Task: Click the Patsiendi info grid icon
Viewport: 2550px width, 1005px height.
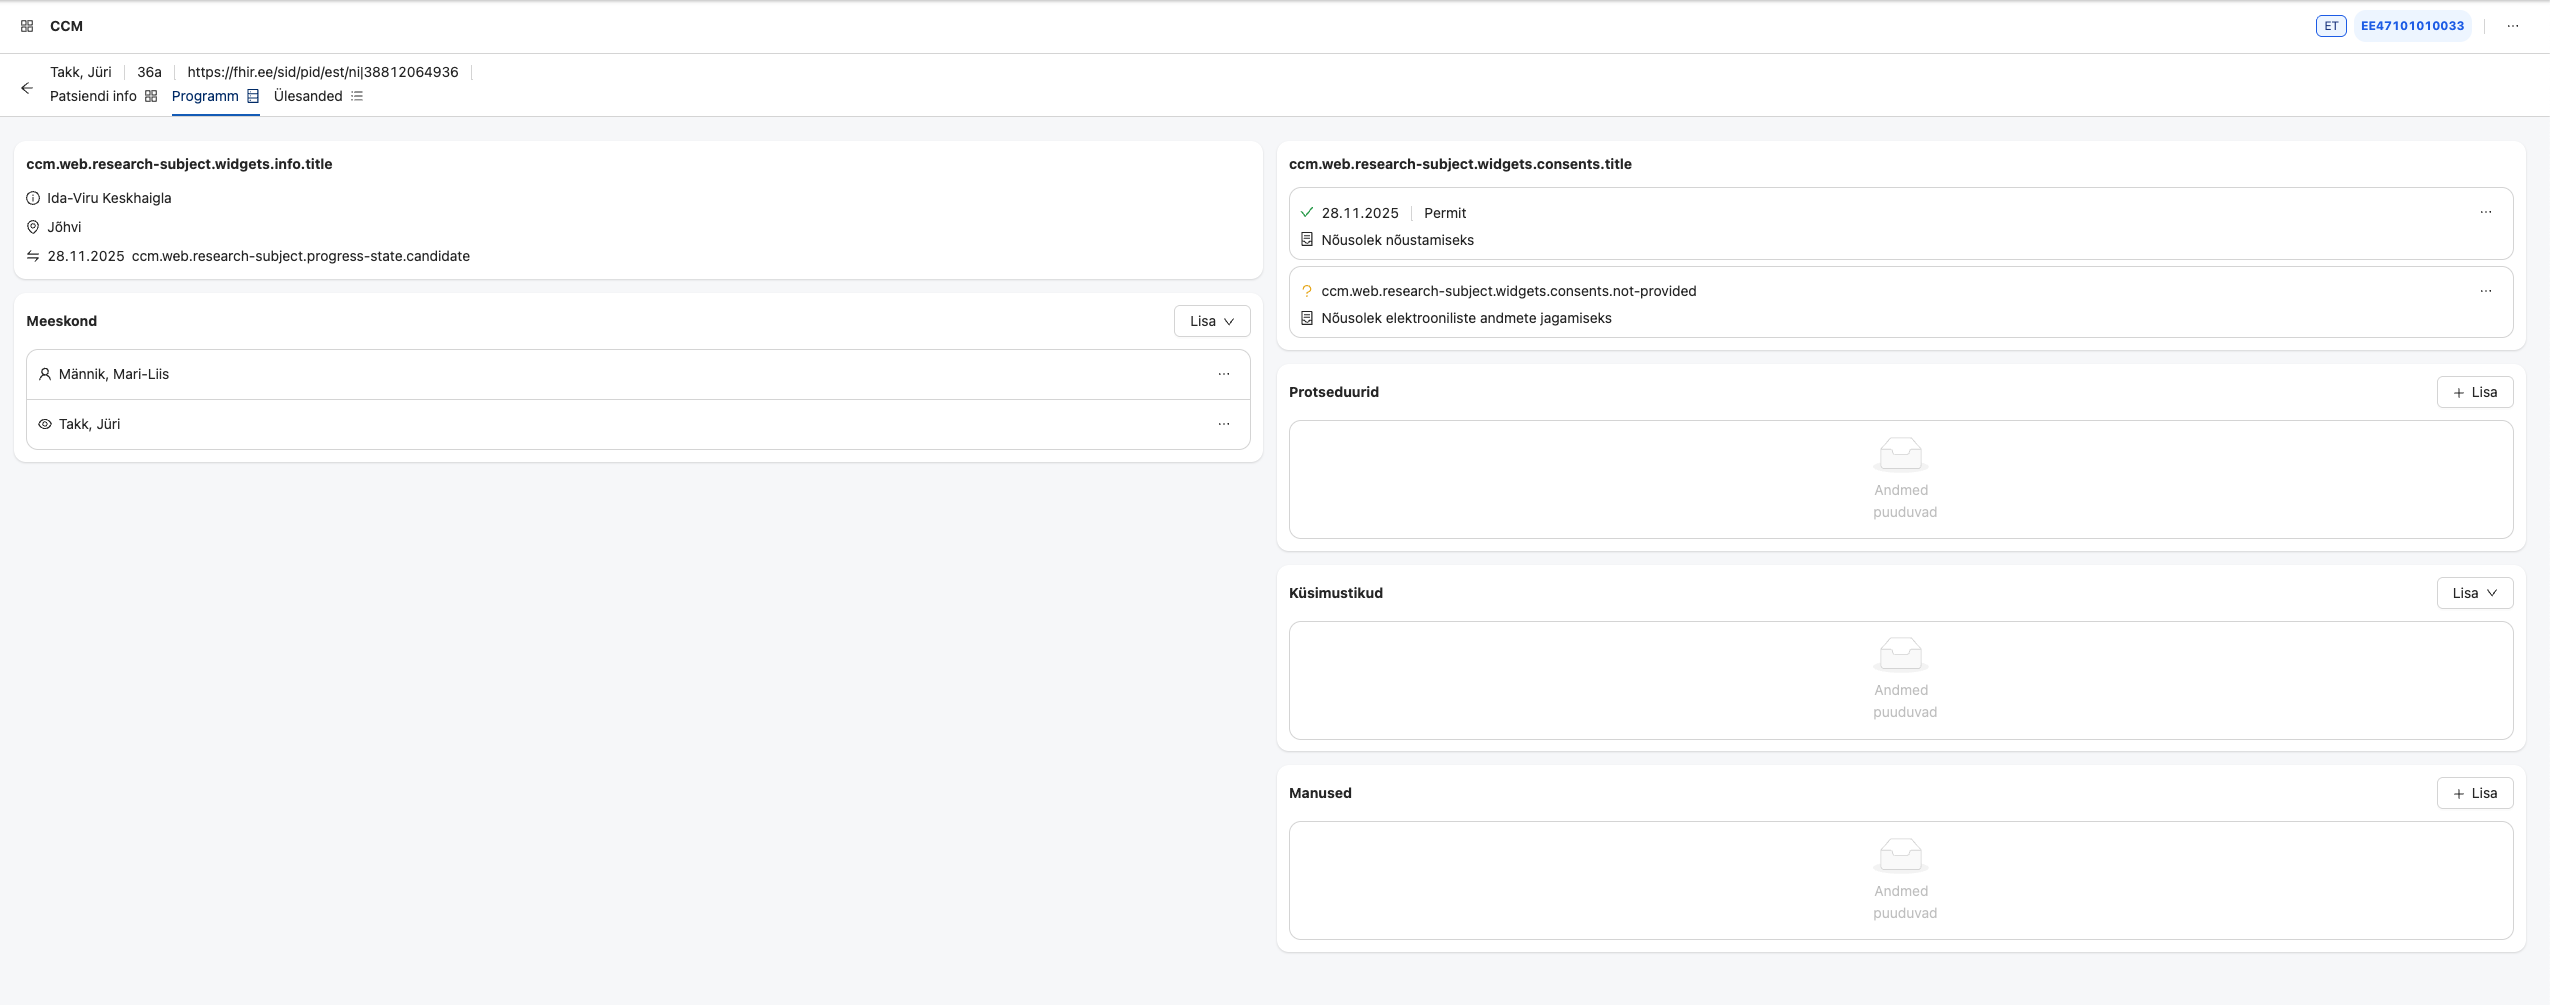Action: (151, 95)
